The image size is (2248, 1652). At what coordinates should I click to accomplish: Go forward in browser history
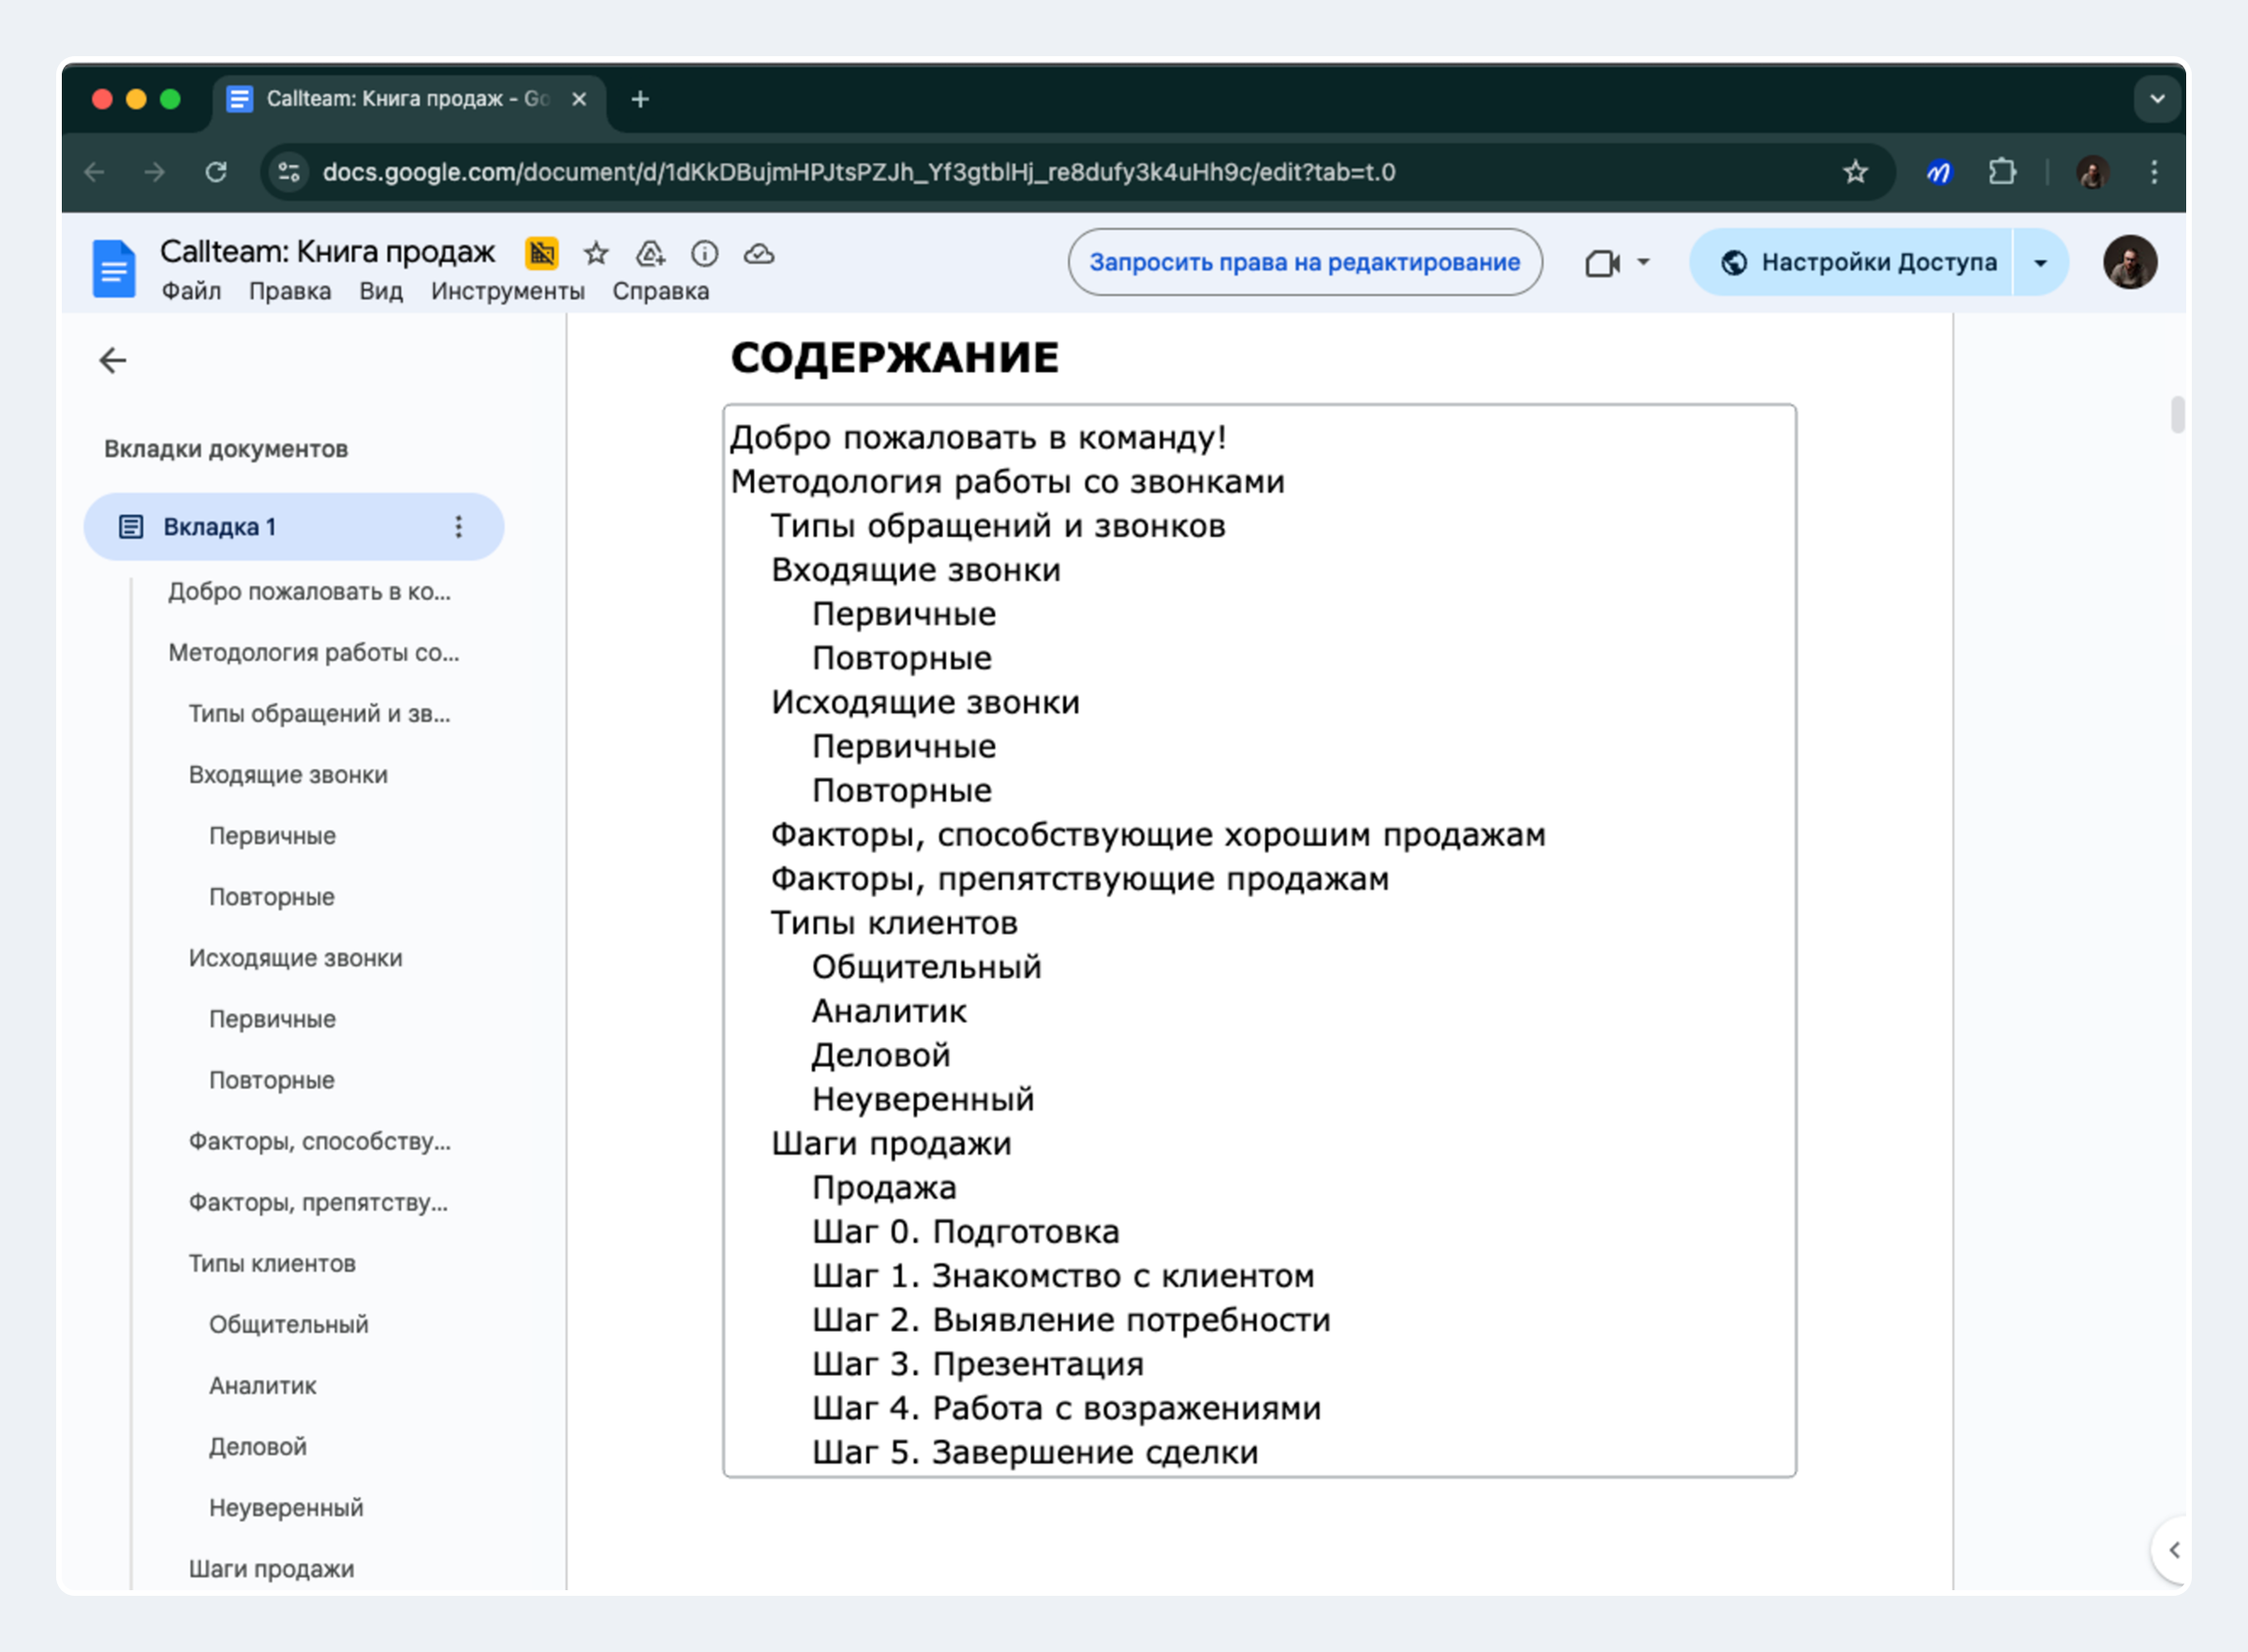pyautogui.click(x=154, y=172)
